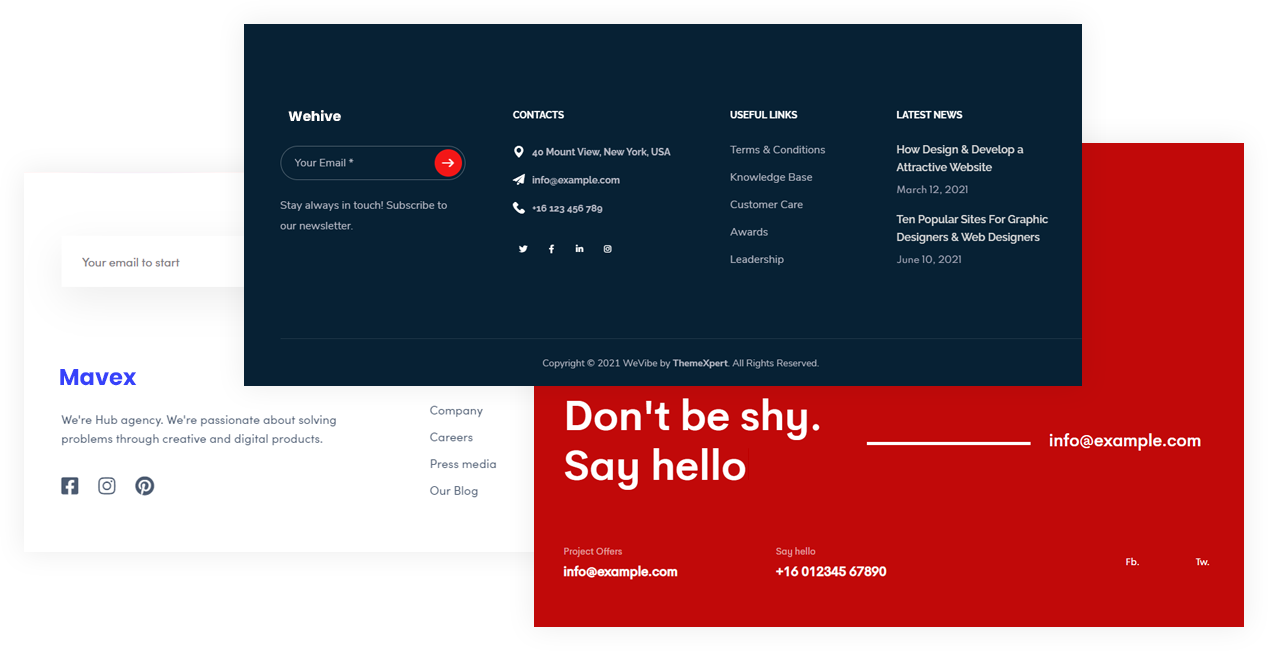1268x651 pixels.
Task: Focus the Your email to start field
Action: [152, 262]
